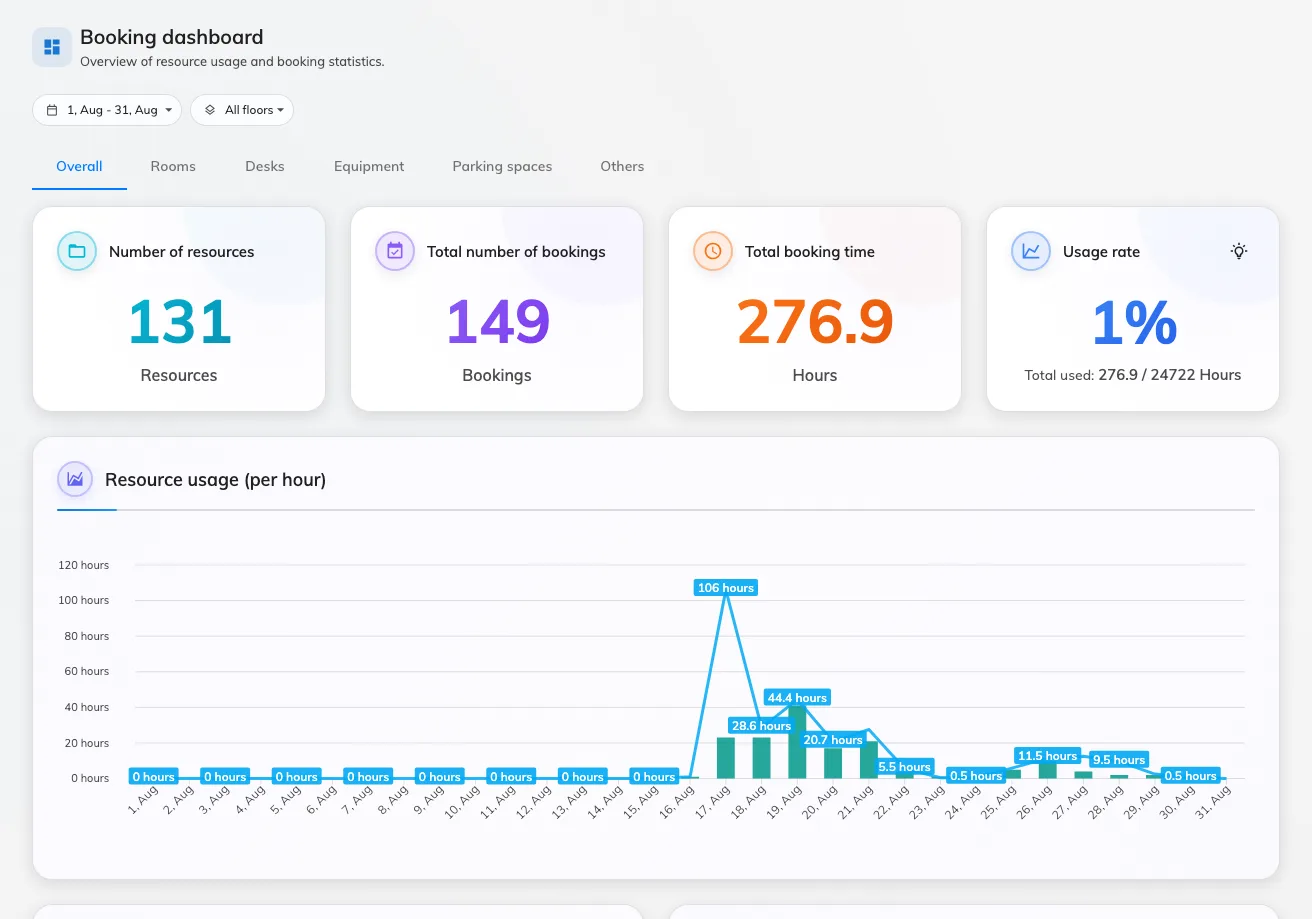Click the 106 hours data label
Image resolution: width=1312 pixels, height=919 pixels.
point(725,588)
